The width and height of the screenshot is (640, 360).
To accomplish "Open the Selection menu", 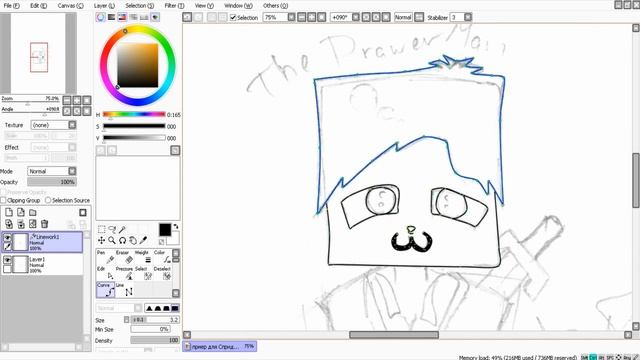I will pyautogui.click(x=140, y=6).
